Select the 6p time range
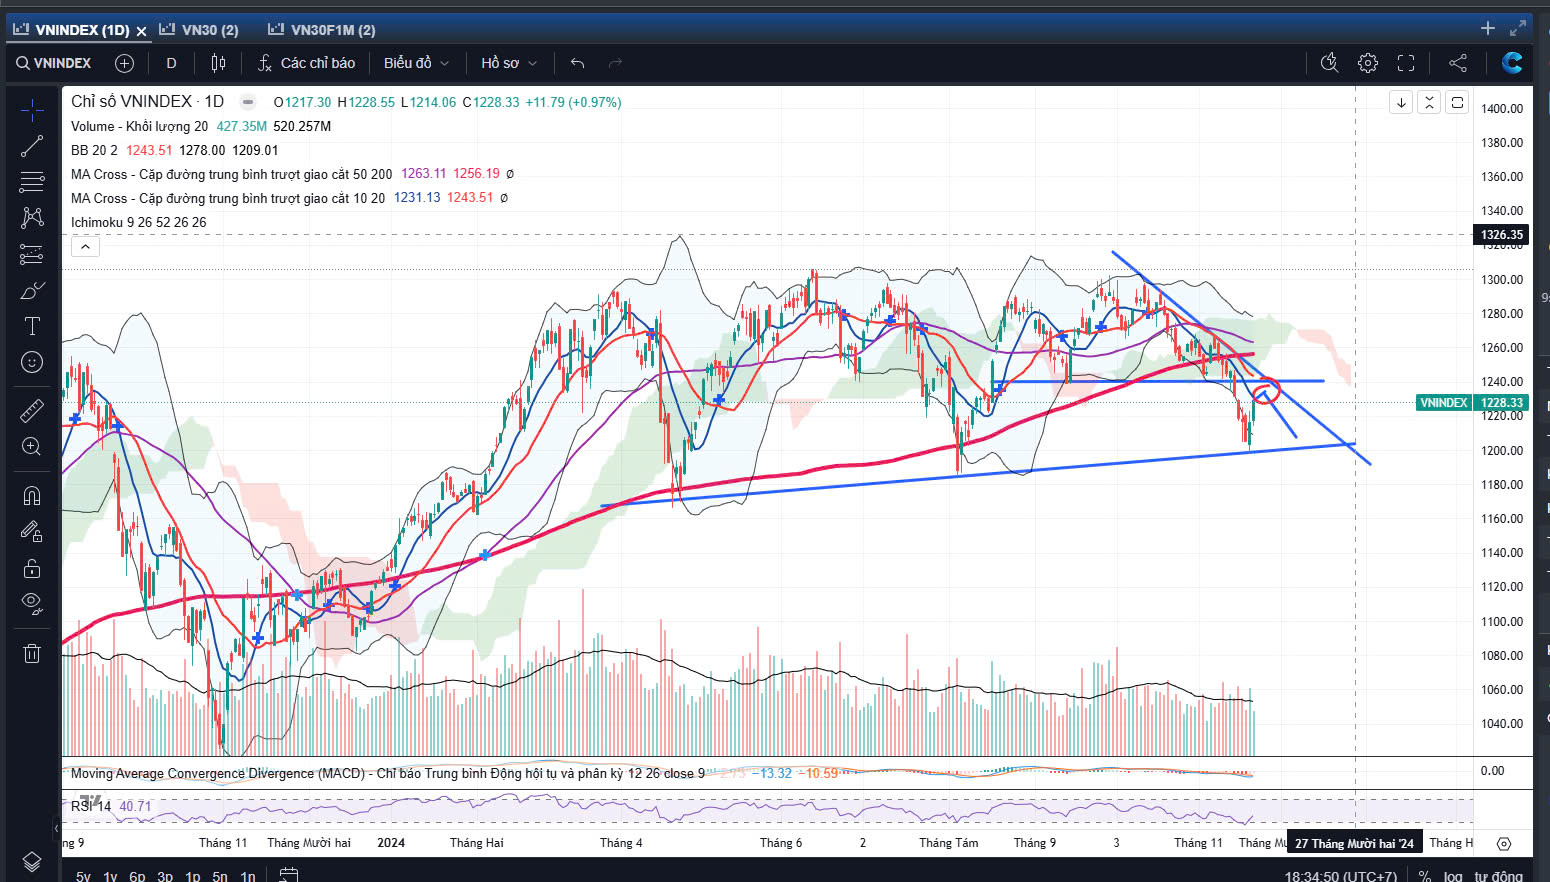This screenshot has width=1550, height=882. (137, 876)
